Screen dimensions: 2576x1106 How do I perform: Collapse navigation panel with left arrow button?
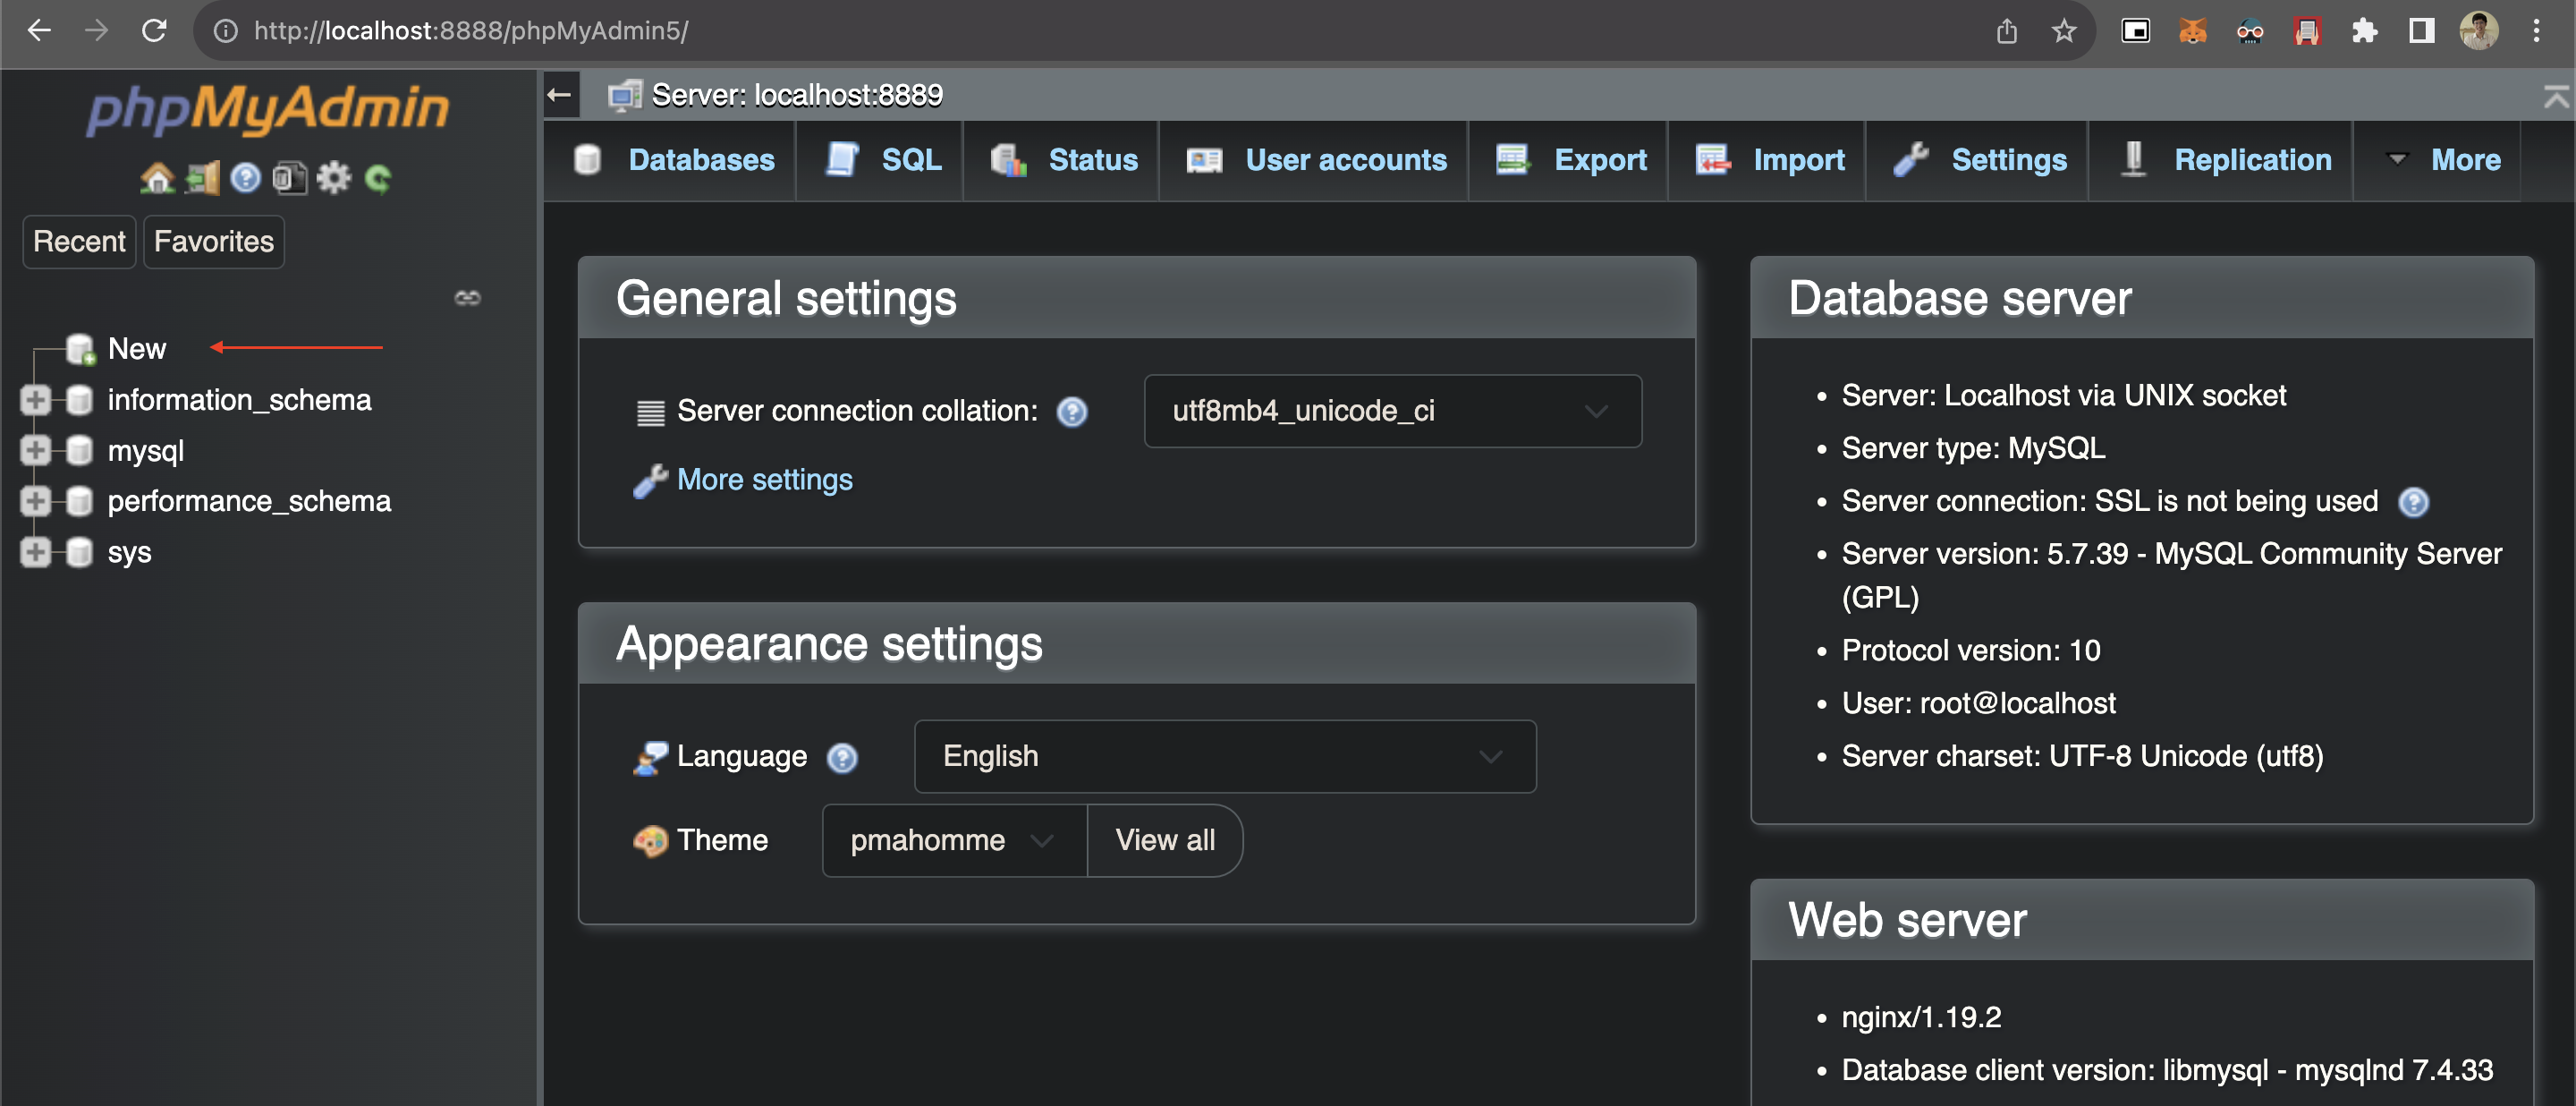tap(560, 95)
